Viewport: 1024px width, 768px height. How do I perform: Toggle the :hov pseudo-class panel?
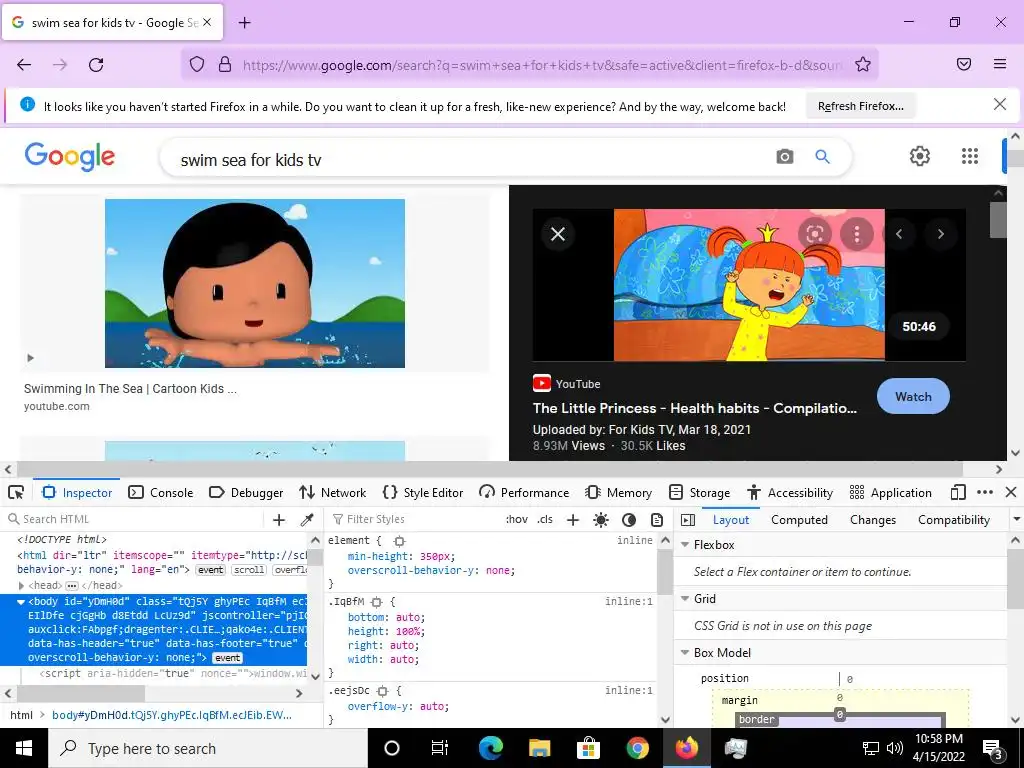(517, 520)
